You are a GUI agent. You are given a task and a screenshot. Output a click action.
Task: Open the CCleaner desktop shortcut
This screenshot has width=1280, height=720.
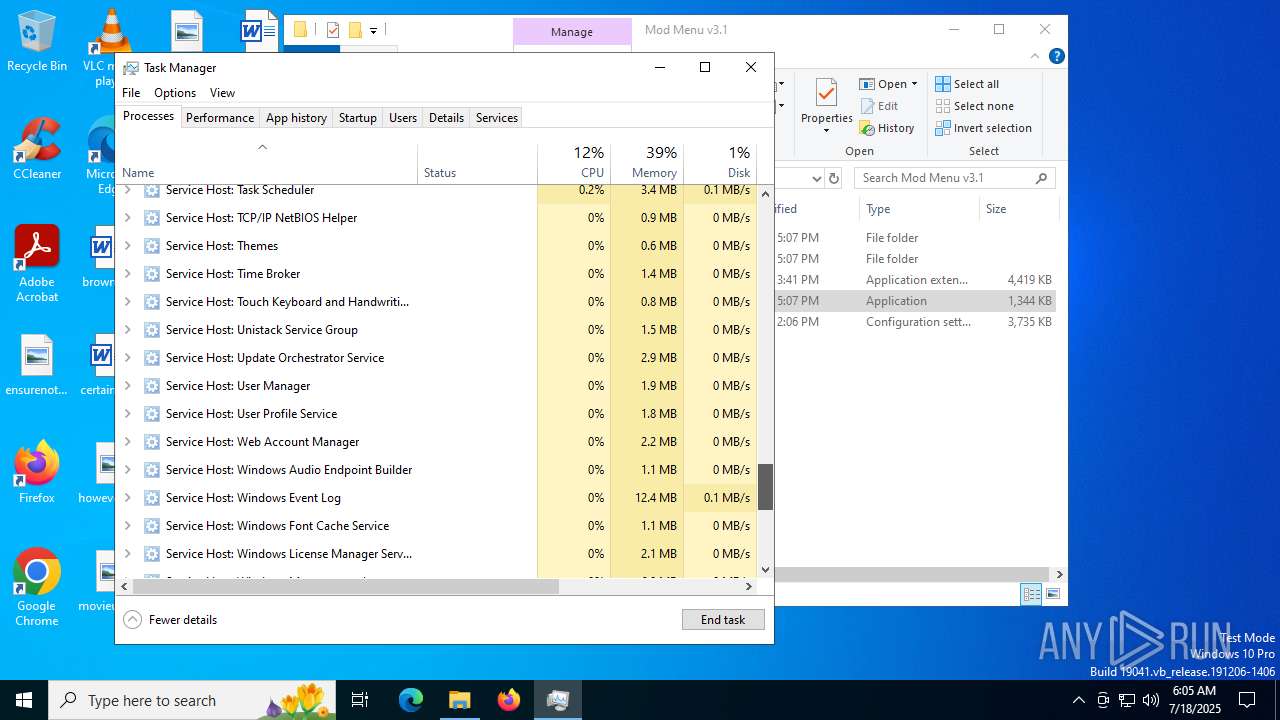[37, 148]
